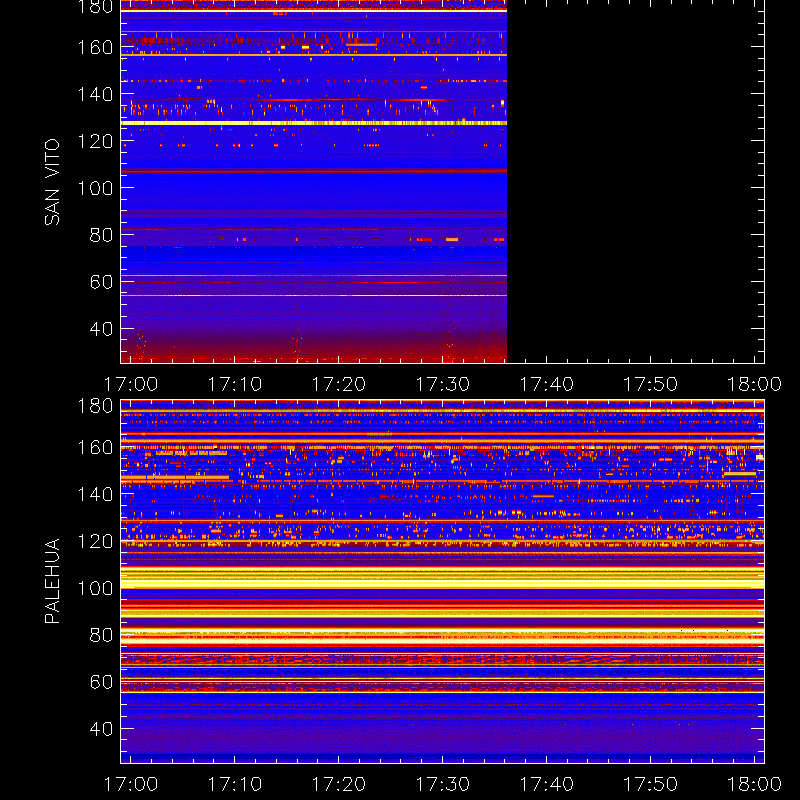Screen dimensions: 800x800
Task: Click 17:40 under the San Vito plot
Action: pyautogui.click(x=546, y=384)
